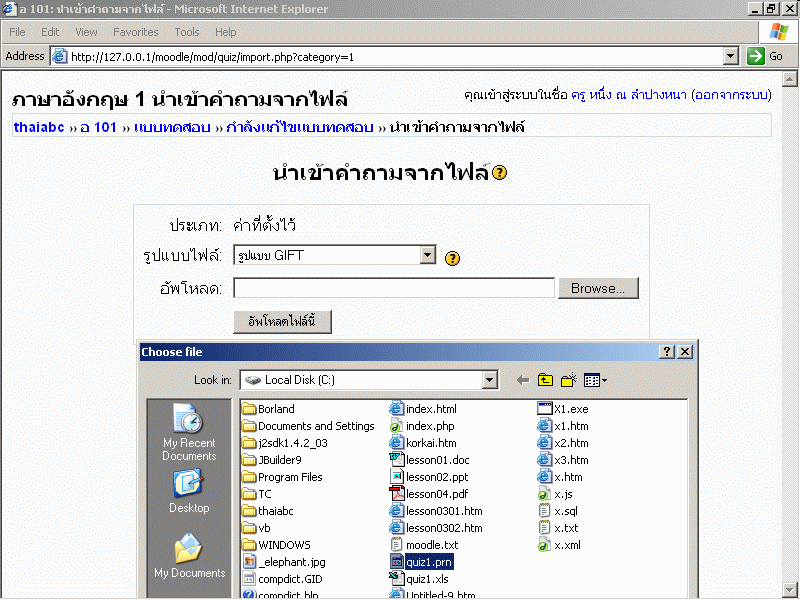Click the Back arrow in Choose file dialog

coord(522,380)
